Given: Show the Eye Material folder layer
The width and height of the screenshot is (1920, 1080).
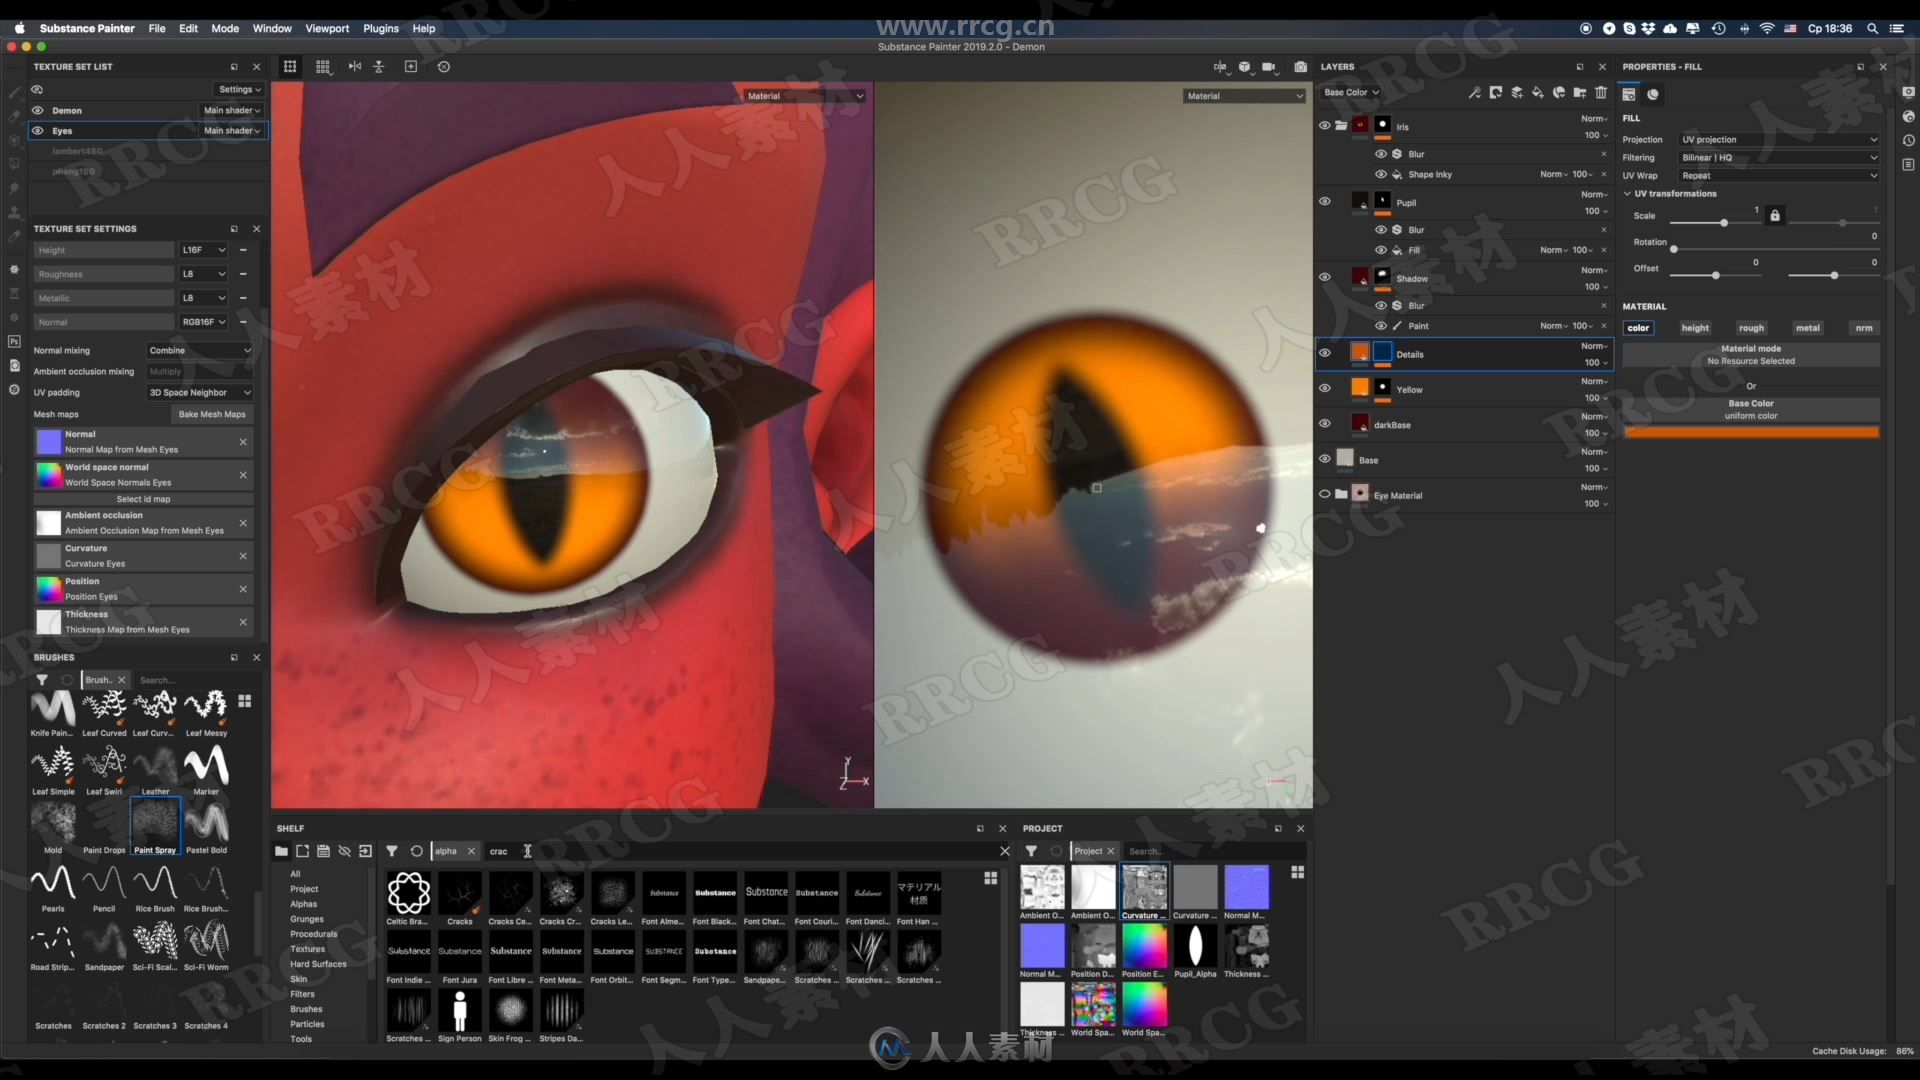Looking at the screenshot, I should click(x=1324, y=494).
